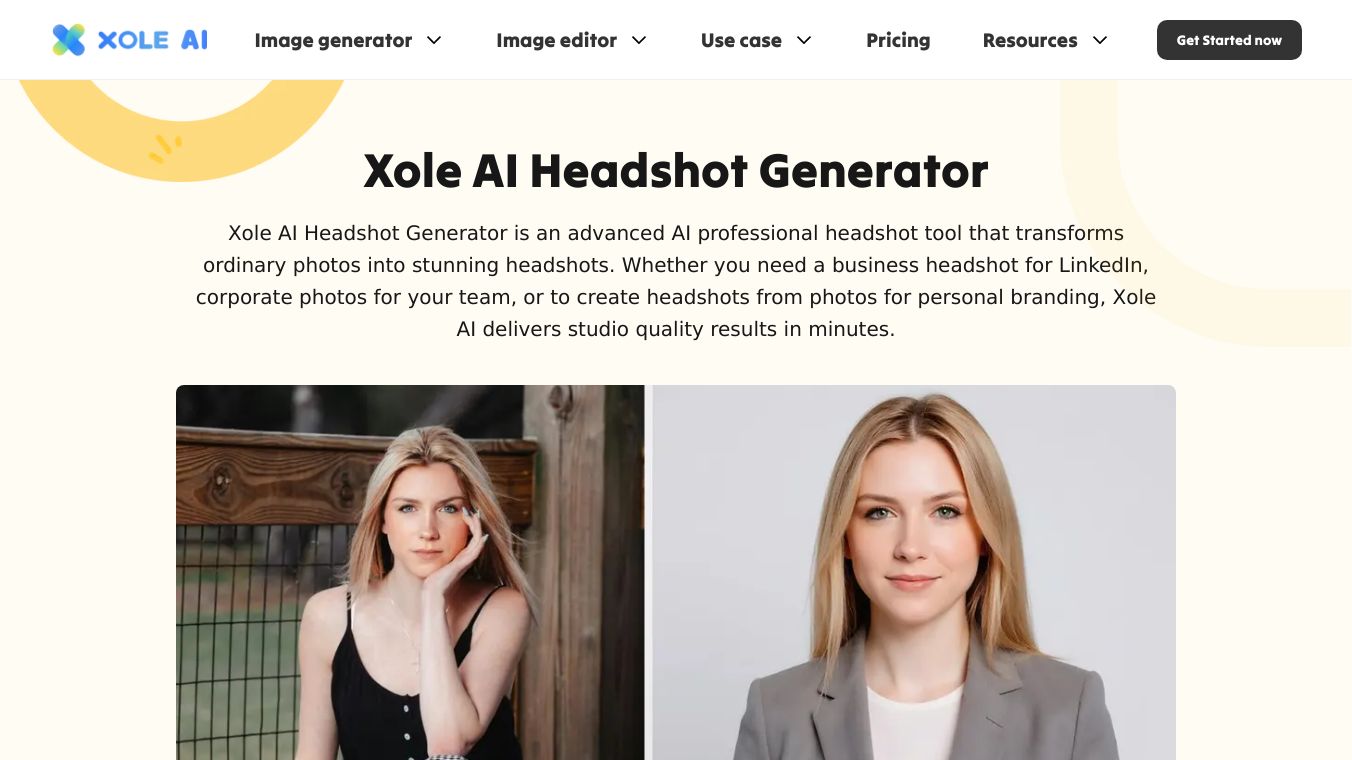
Task: Expand the Use case chevron arrow
Action: 804,40
